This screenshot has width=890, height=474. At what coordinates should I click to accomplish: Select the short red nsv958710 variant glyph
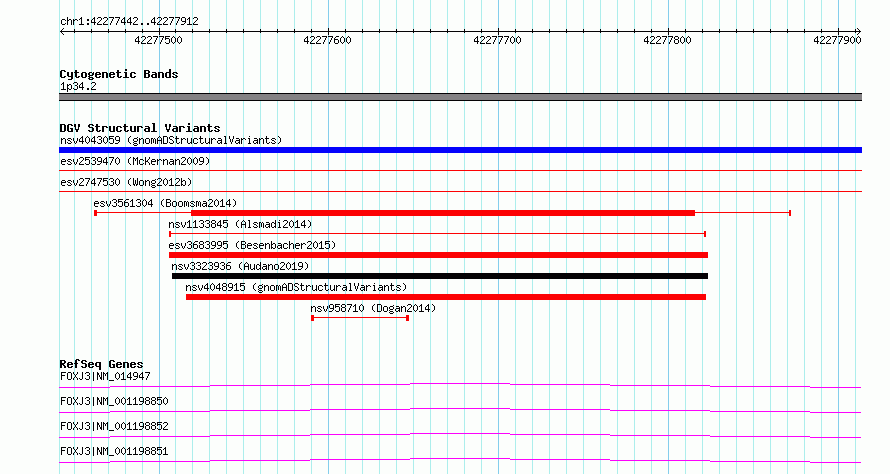point(360,318)
